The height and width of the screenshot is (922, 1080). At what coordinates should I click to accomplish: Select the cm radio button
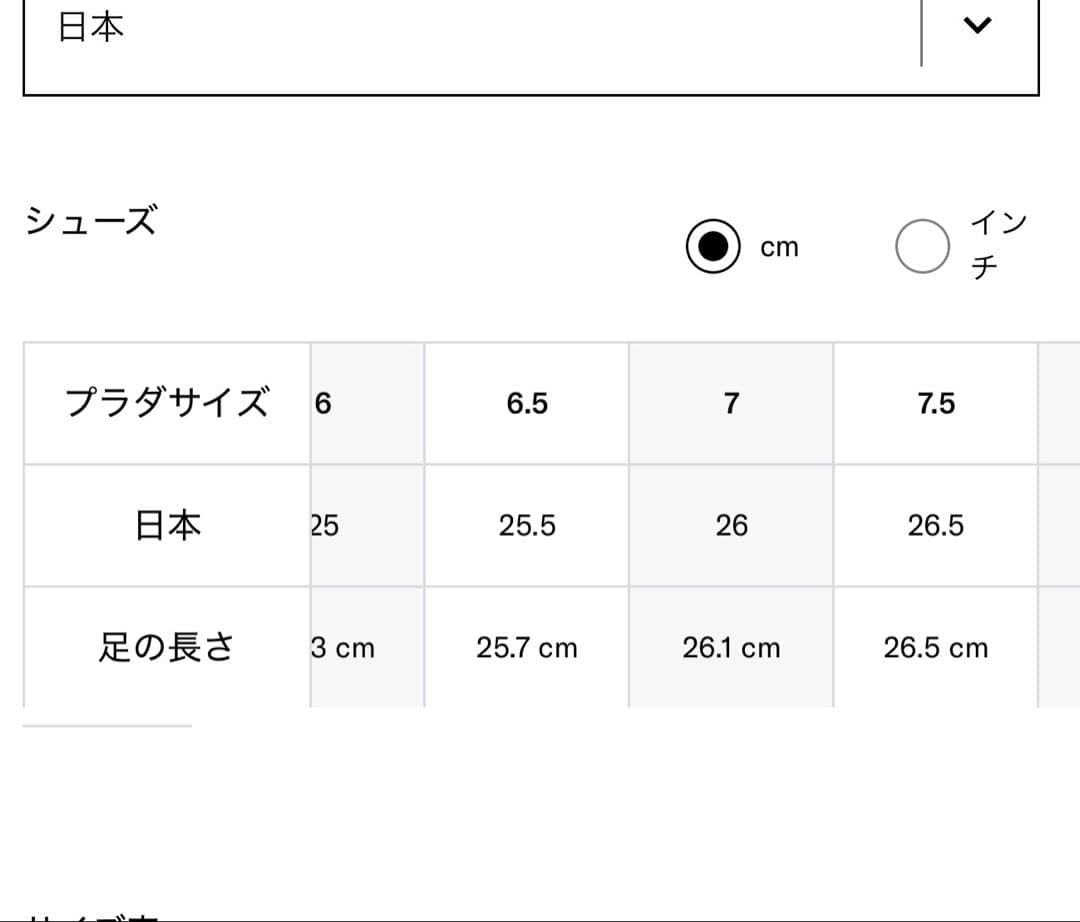coord(713,247)
